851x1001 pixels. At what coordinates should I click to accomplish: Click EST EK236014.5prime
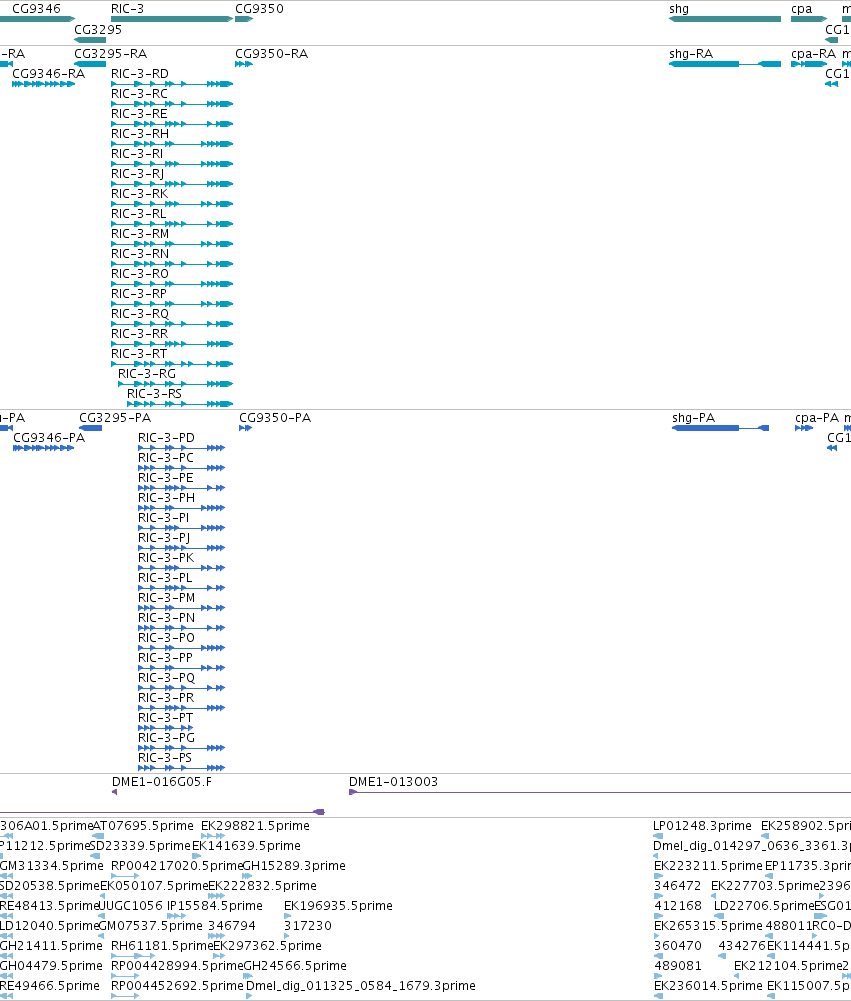pyautogui.click(x=658, y=996)
